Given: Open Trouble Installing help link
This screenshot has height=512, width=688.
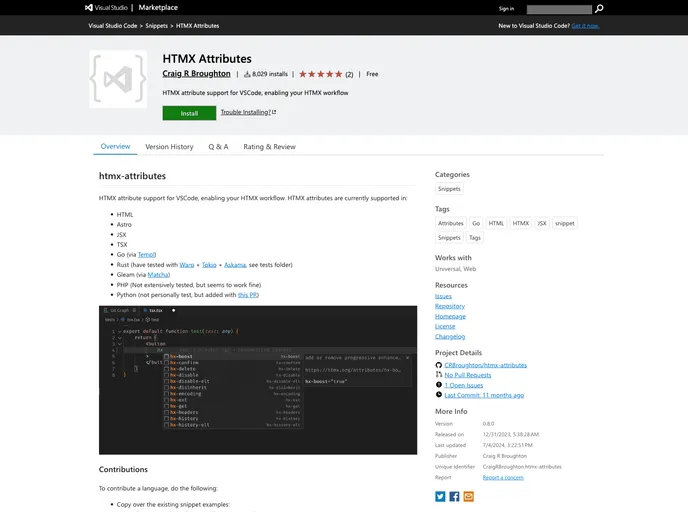Looking at the screenshot, I should [x=248, y=112].
